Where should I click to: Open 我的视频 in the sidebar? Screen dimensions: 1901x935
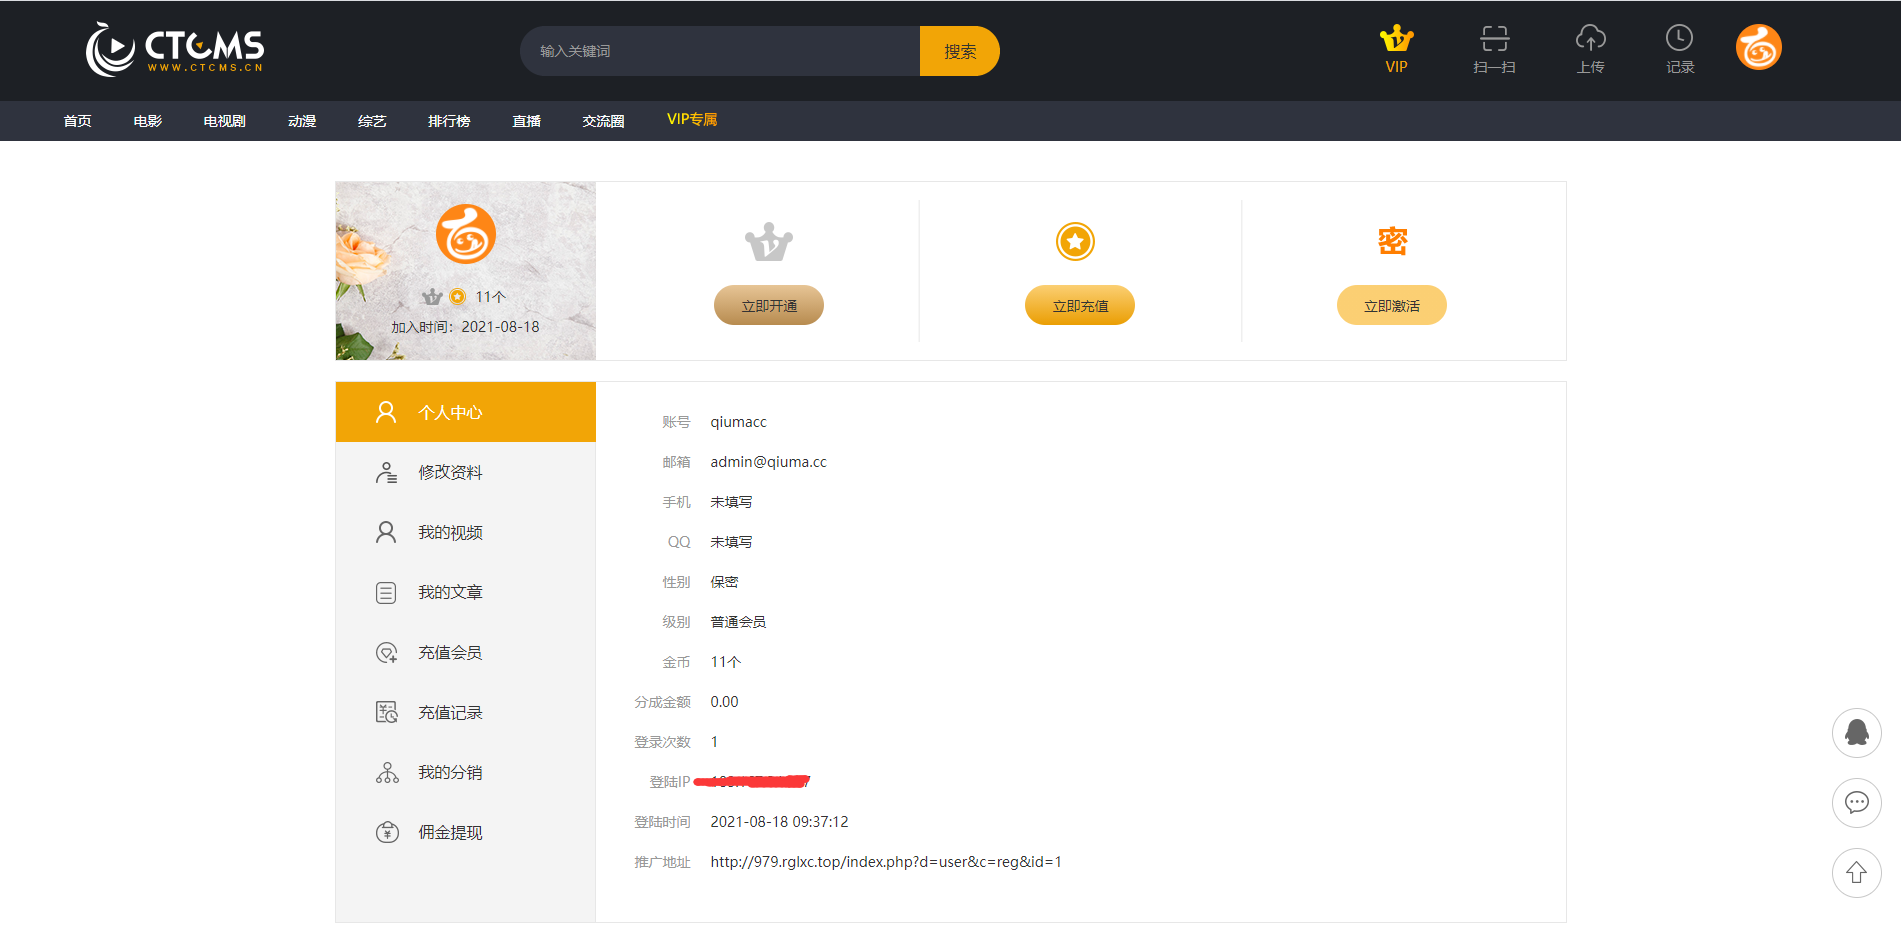tap(450, 532)
